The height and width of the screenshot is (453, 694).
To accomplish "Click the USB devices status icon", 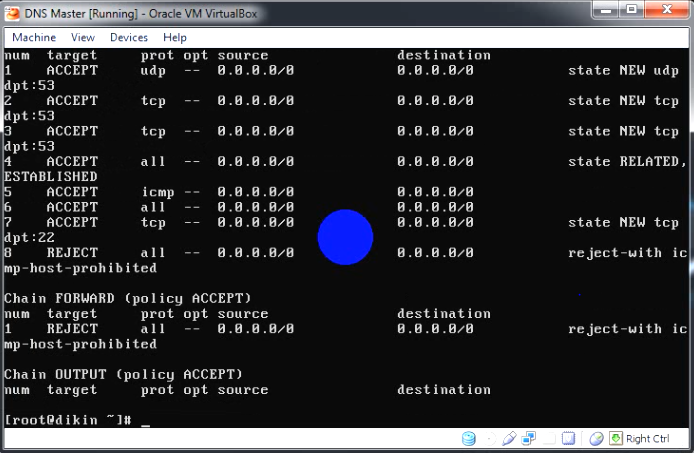I will (x=509, y=438).
